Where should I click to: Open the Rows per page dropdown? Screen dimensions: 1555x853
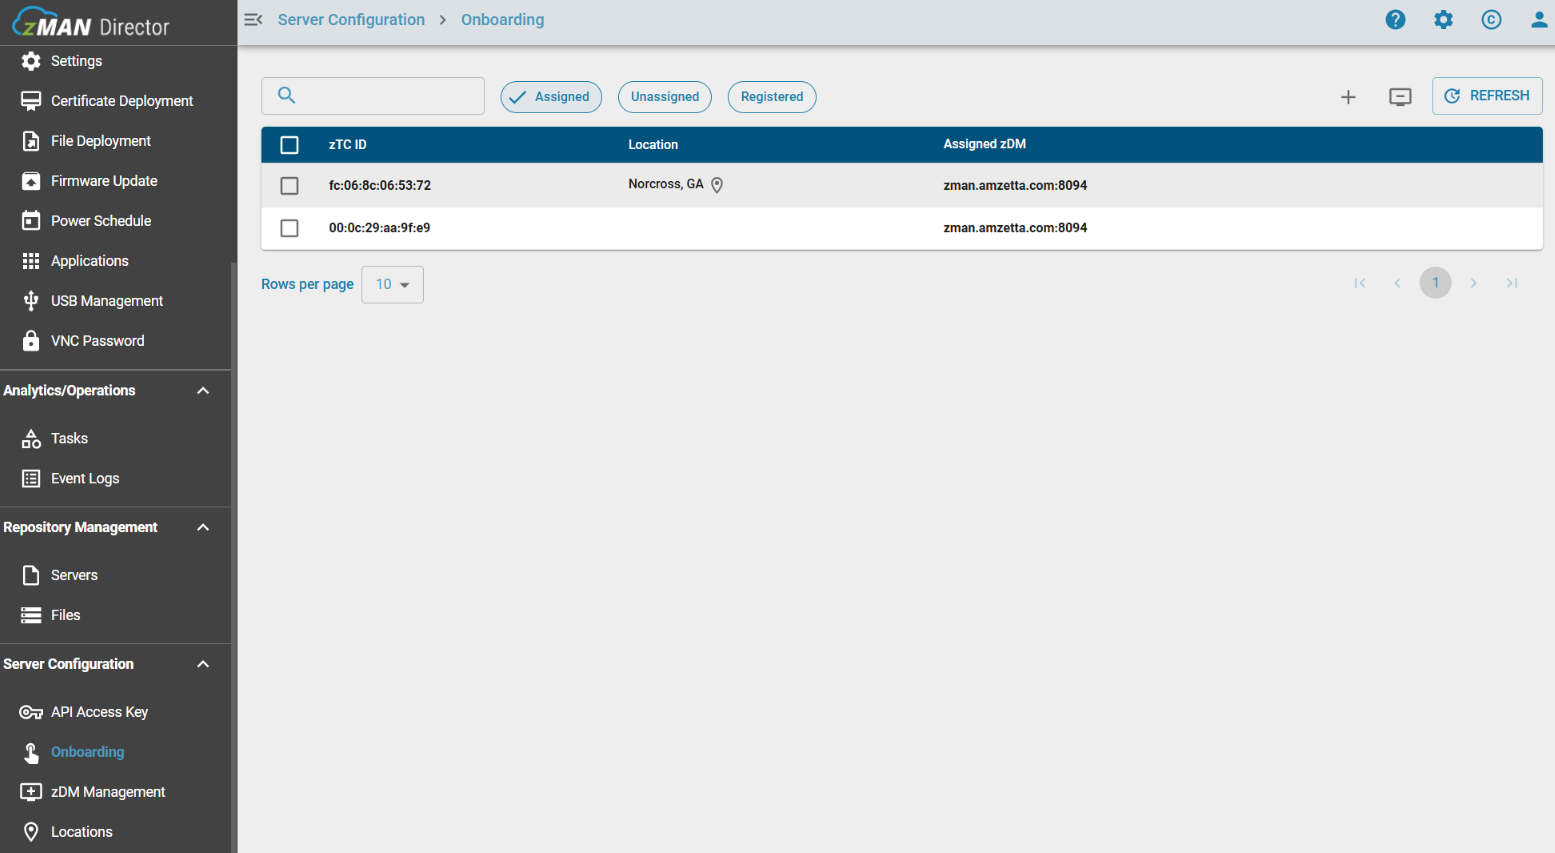(392, 285)
